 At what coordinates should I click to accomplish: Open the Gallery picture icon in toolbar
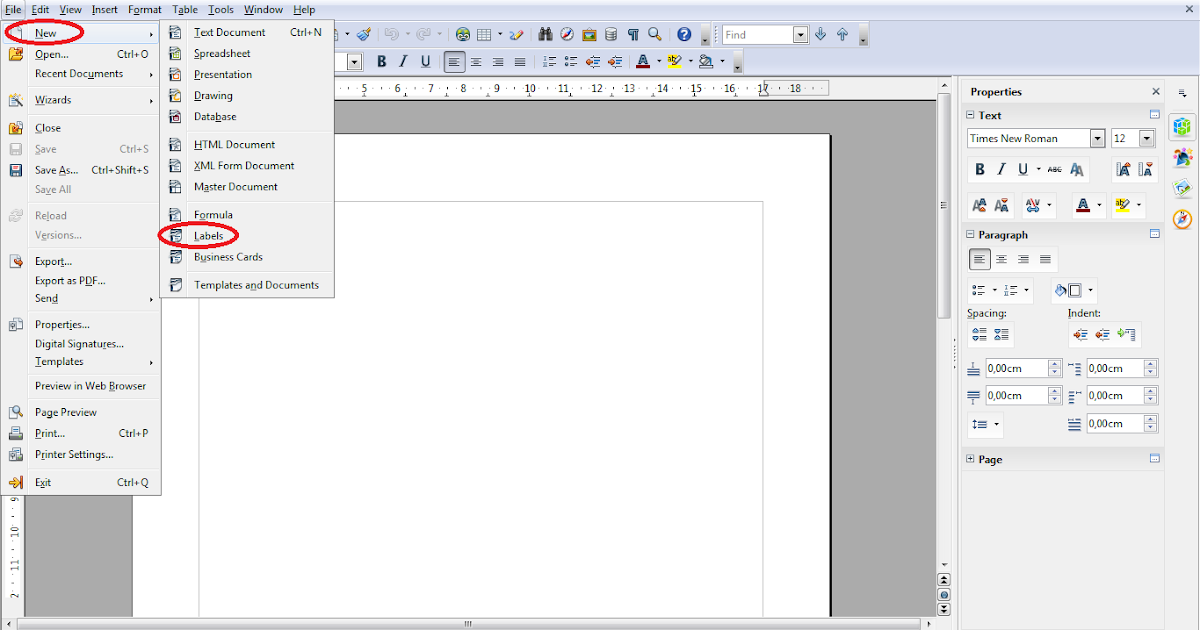589,34
